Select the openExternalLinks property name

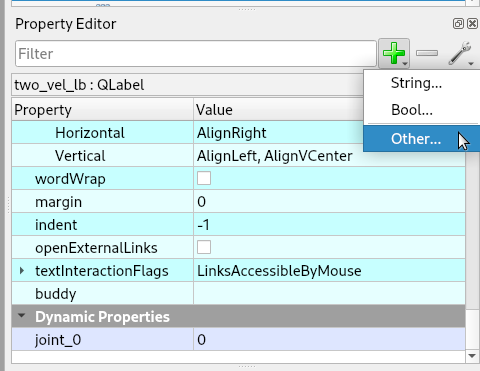coord(96,248)
